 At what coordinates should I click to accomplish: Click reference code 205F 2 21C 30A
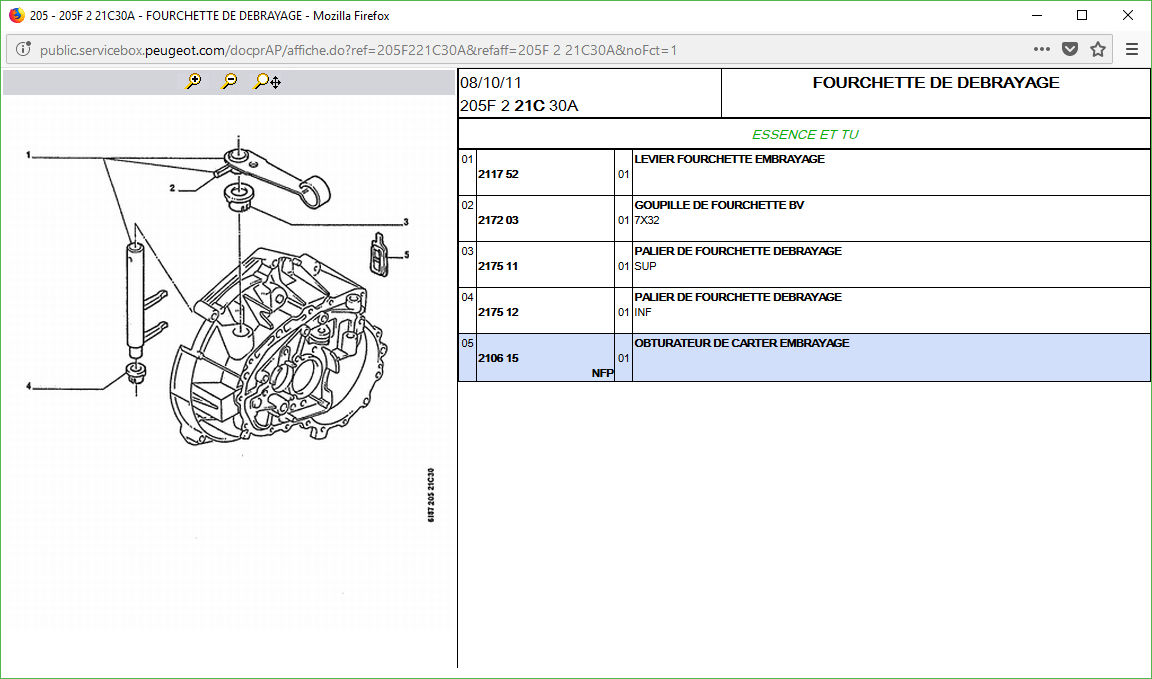tap(519, 106)
